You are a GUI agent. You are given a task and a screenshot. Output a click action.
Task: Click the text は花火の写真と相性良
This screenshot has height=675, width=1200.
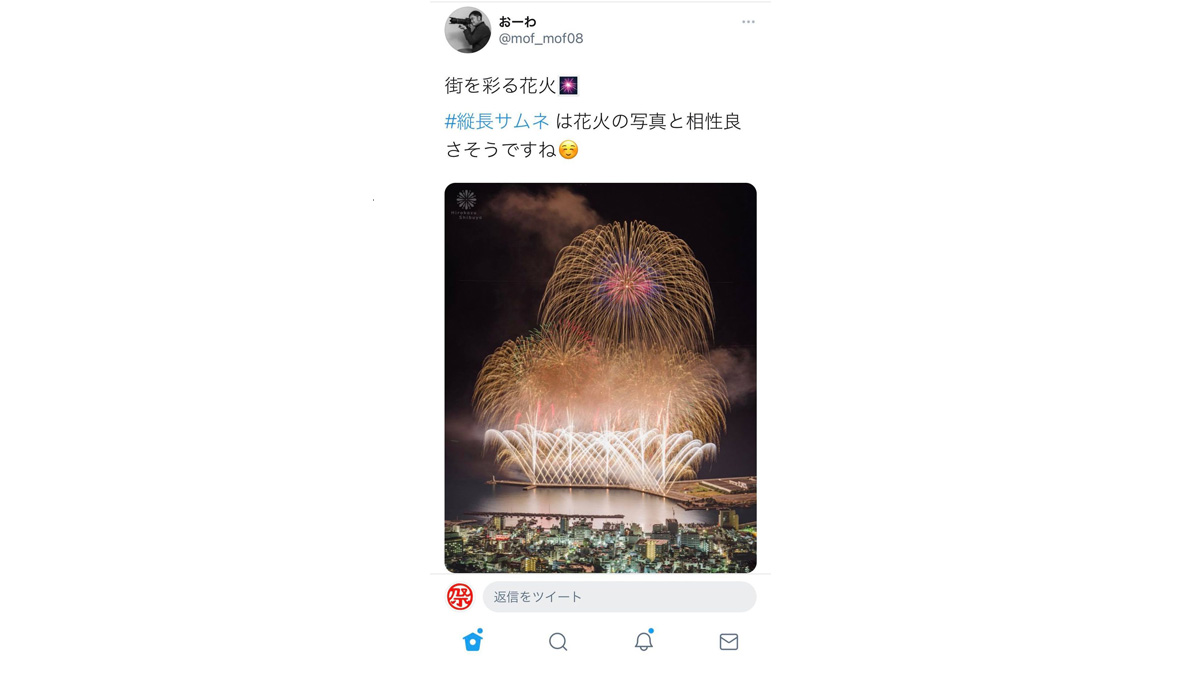coord(648,121)
